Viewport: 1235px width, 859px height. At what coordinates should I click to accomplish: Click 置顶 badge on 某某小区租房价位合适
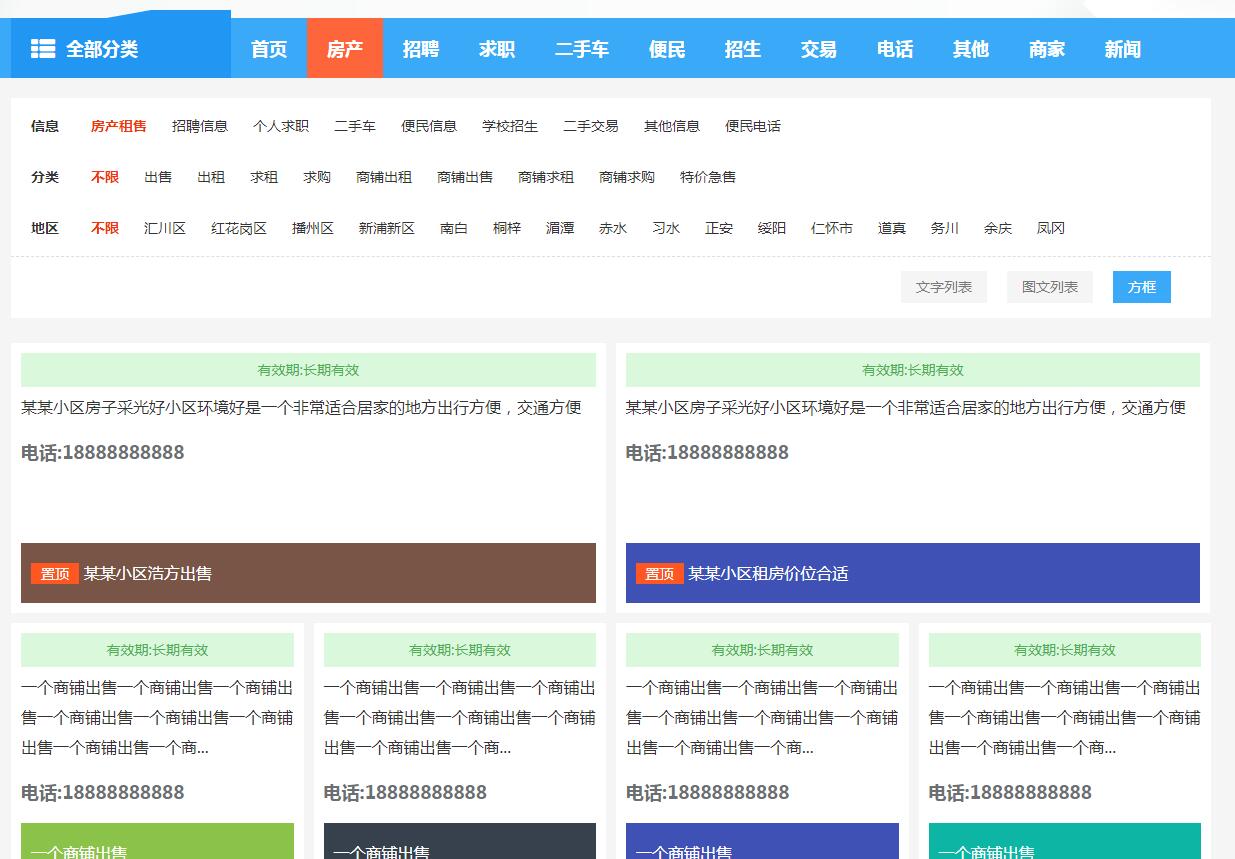pos(659,574)
